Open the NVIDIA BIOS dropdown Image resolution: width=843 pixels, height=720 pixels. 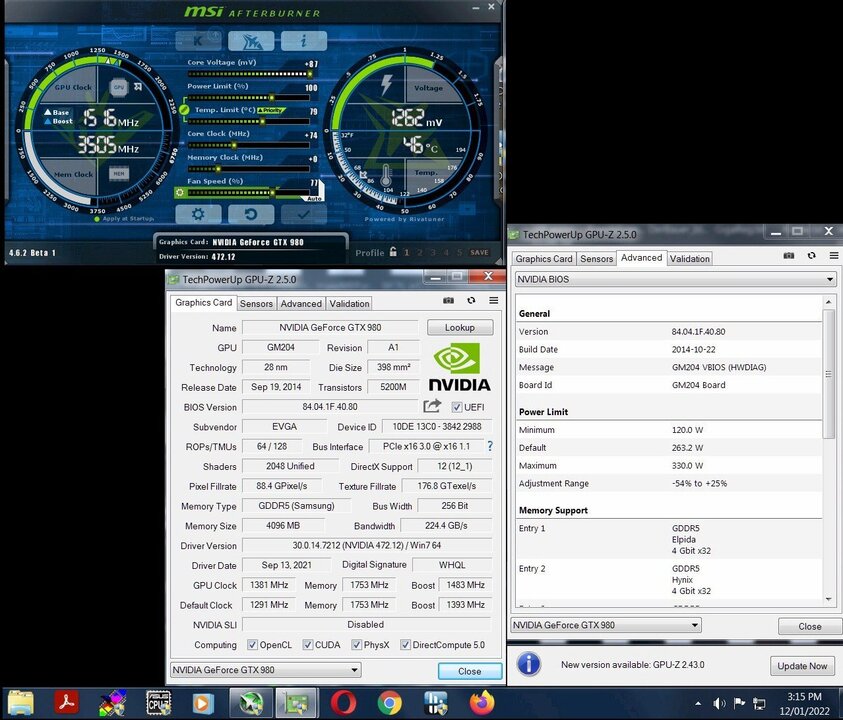[675, 279]
